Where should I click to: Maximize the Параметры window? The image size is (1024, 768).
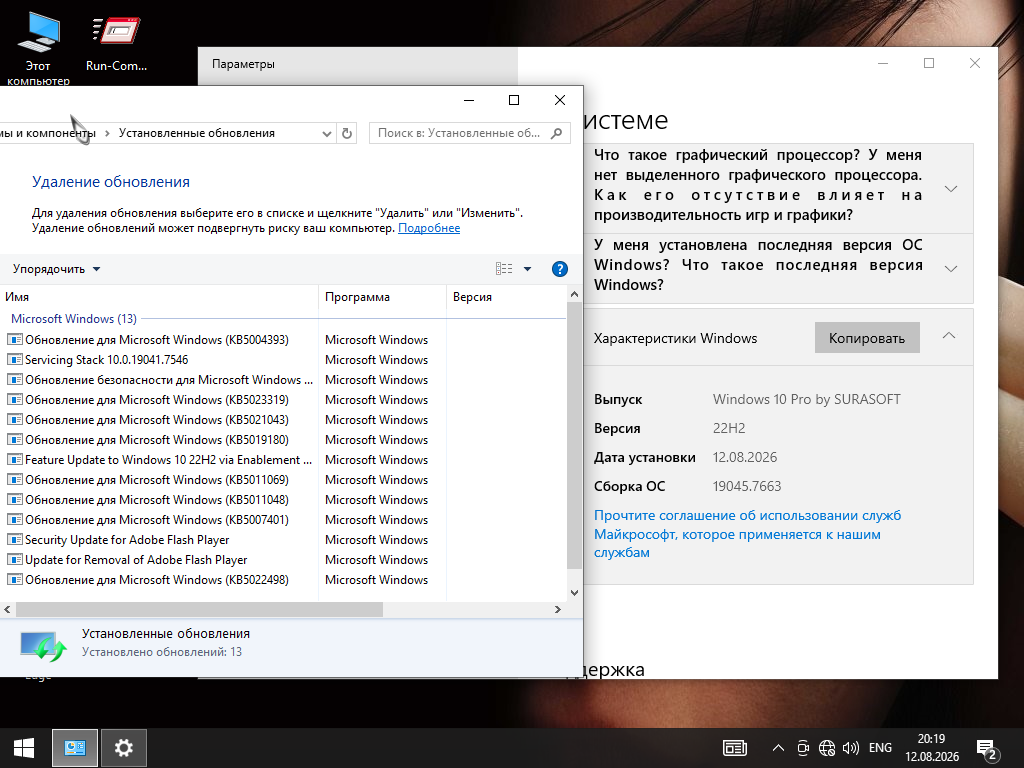pos(929,63)
